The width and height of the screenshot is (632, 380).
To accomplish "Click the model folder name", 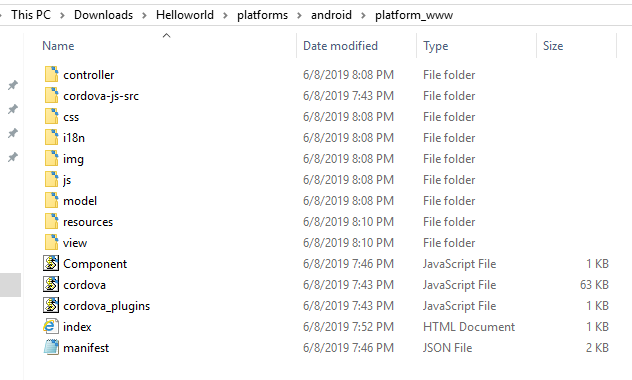I will (80, 201).
